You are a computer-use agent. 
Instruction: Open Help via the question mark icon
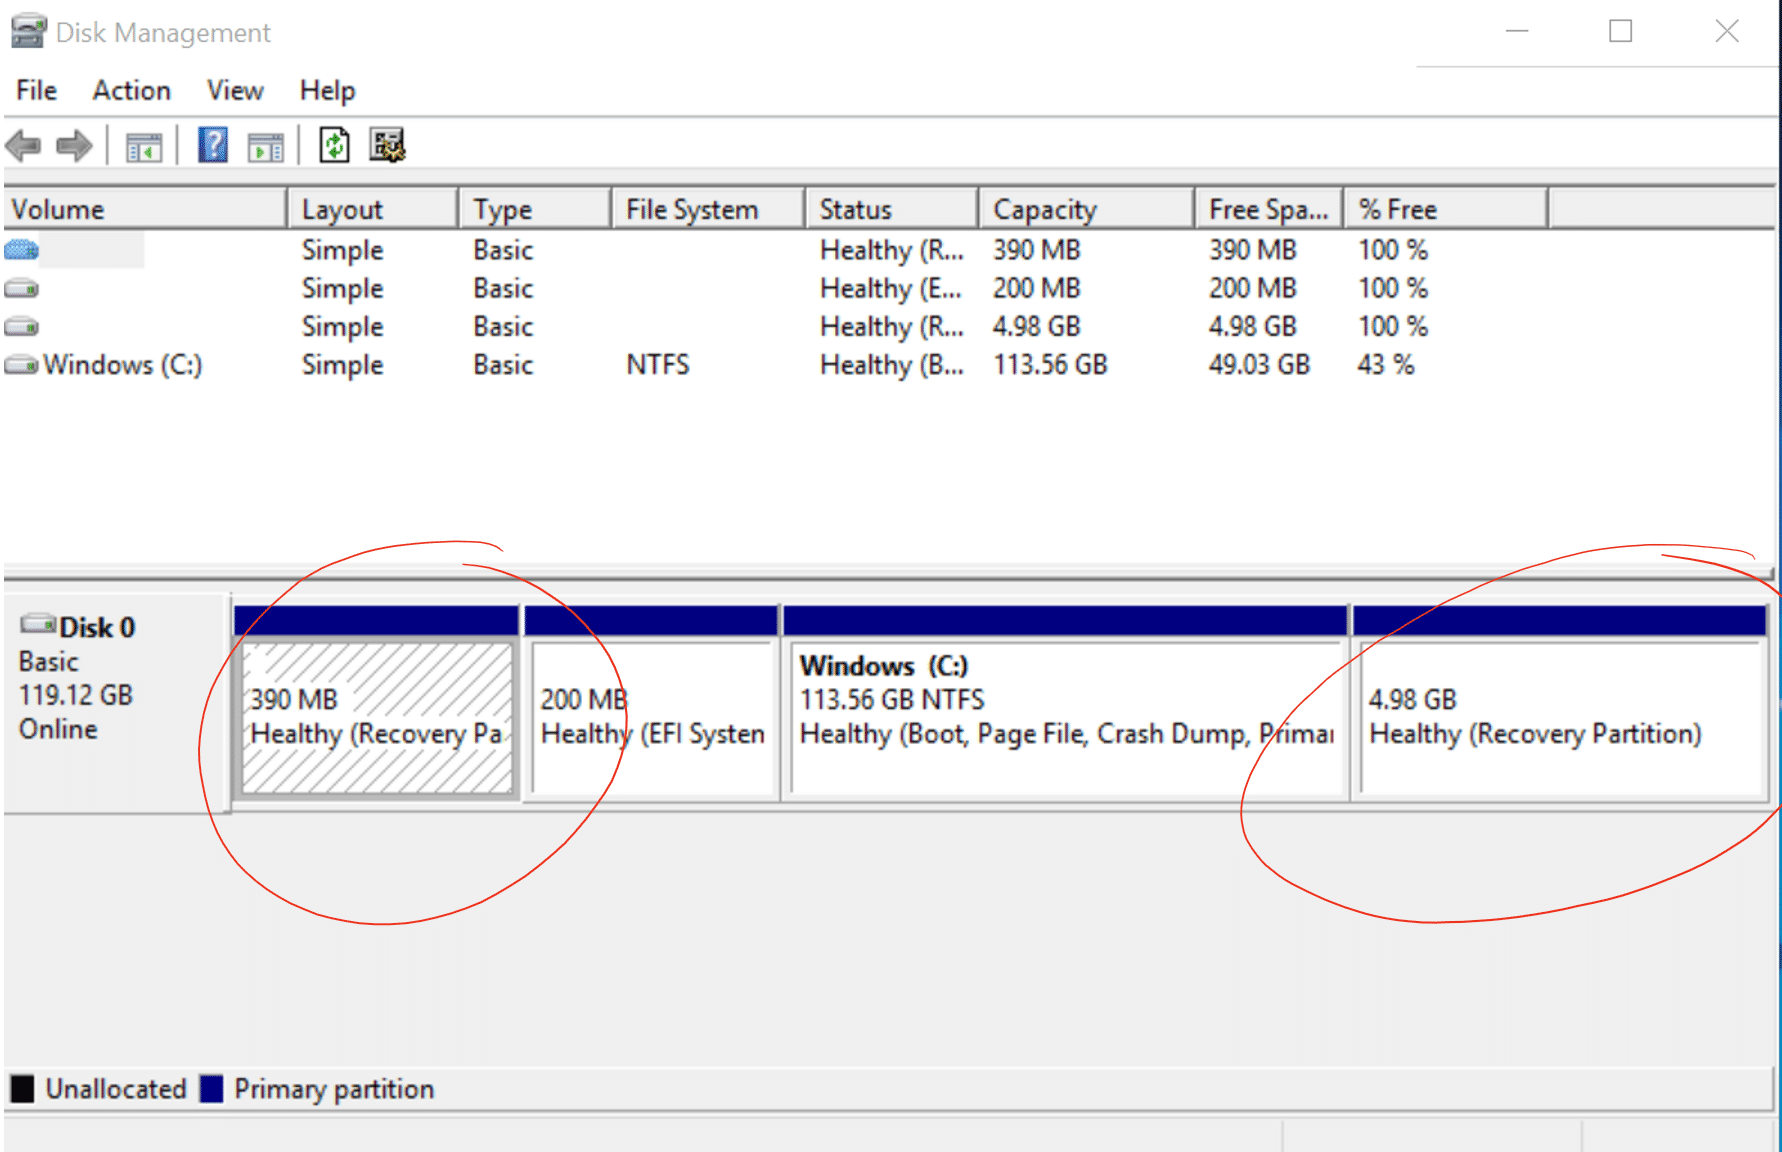[x=213, y=146]
